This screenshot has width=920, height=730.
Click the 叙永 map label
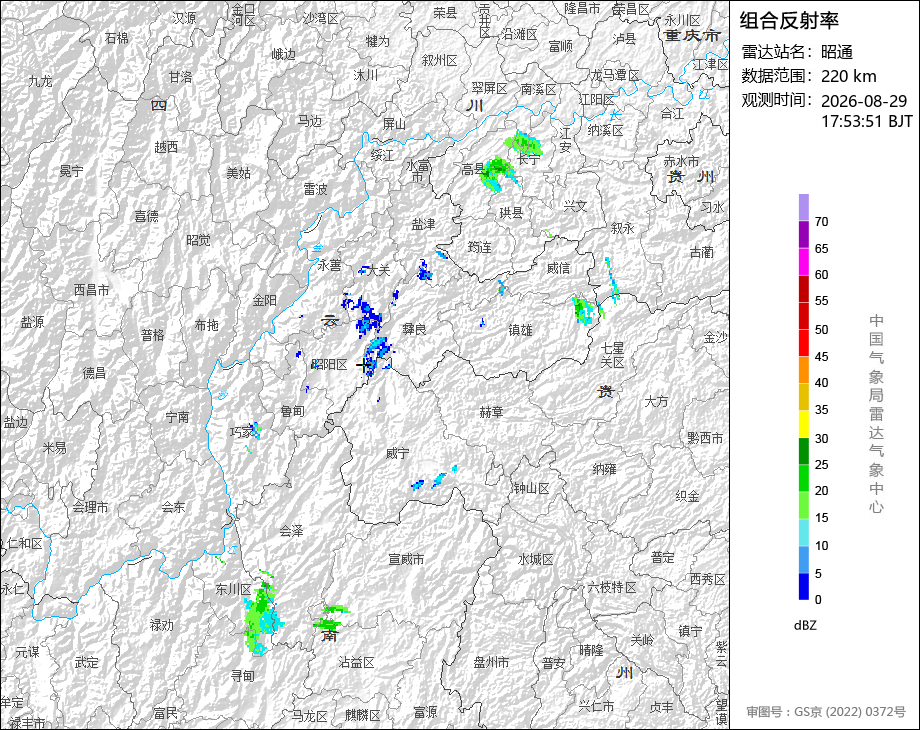(623, 228)
